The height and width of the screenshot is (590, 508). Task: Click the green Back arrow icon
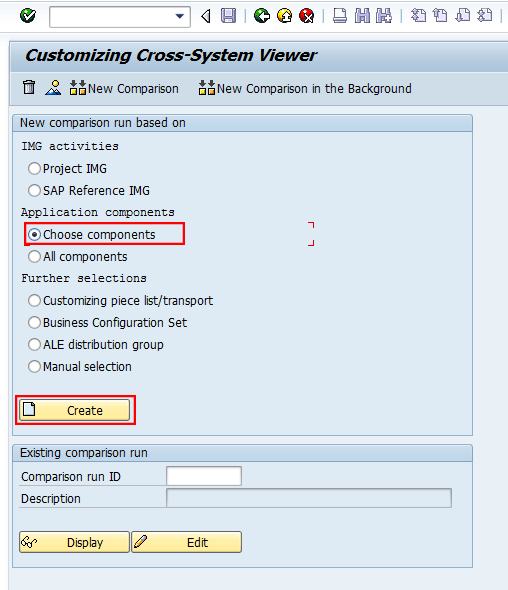262,16
